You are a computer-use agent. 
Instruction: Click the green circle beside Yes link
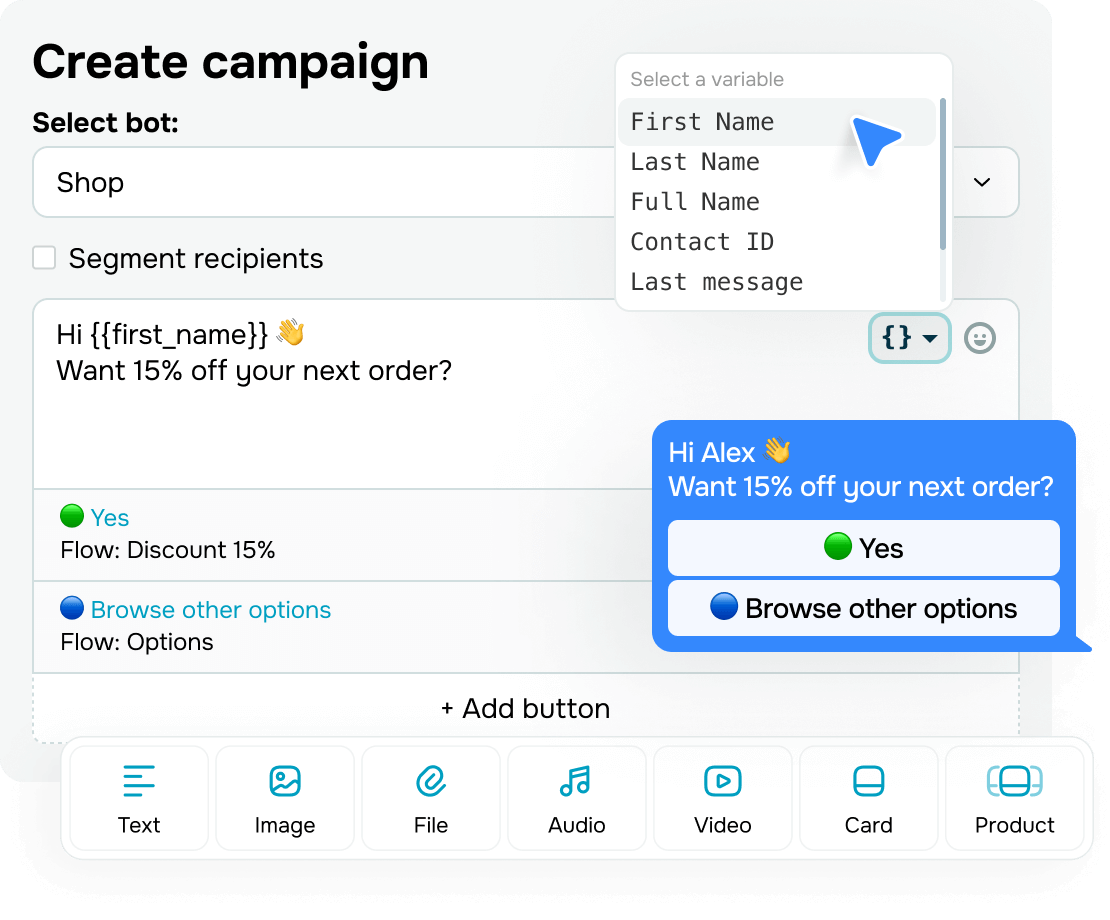pyautogui.click(x=71, y=516)
